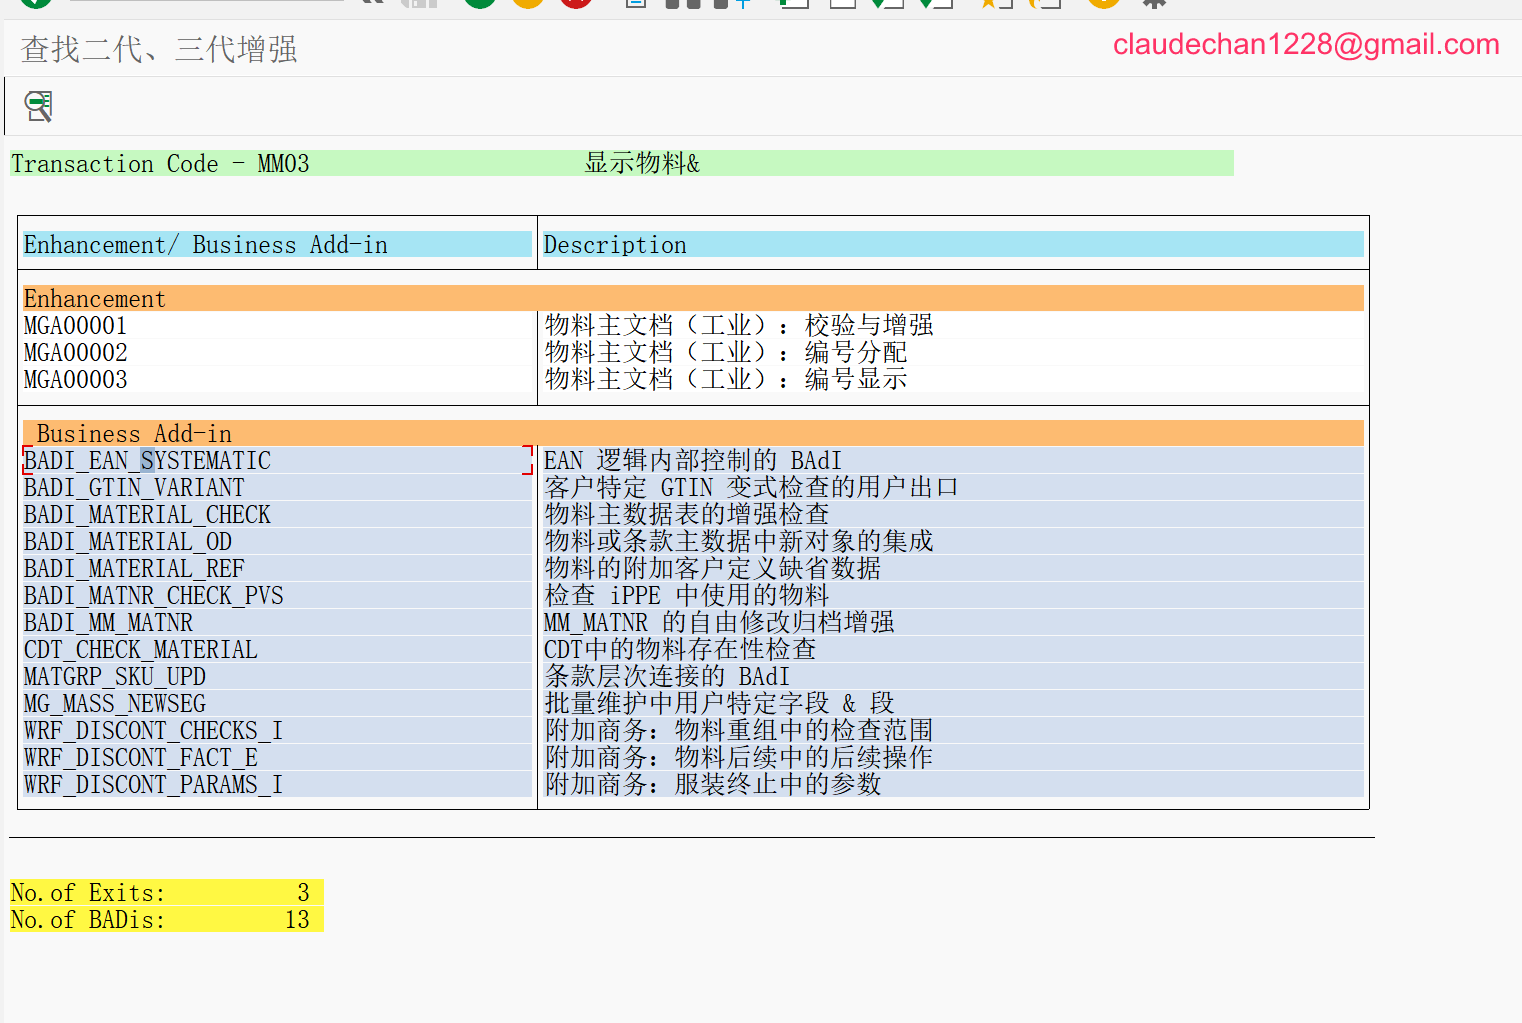Select the BADI_EAN_SYSTEMATIC entry

click(x=147, y=461)
